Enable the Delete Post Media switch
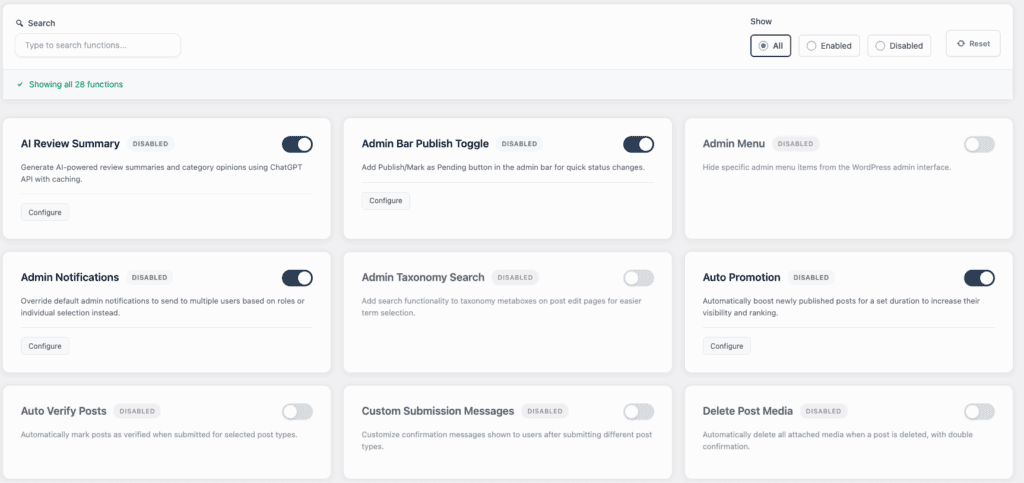 tap(979, 411)
